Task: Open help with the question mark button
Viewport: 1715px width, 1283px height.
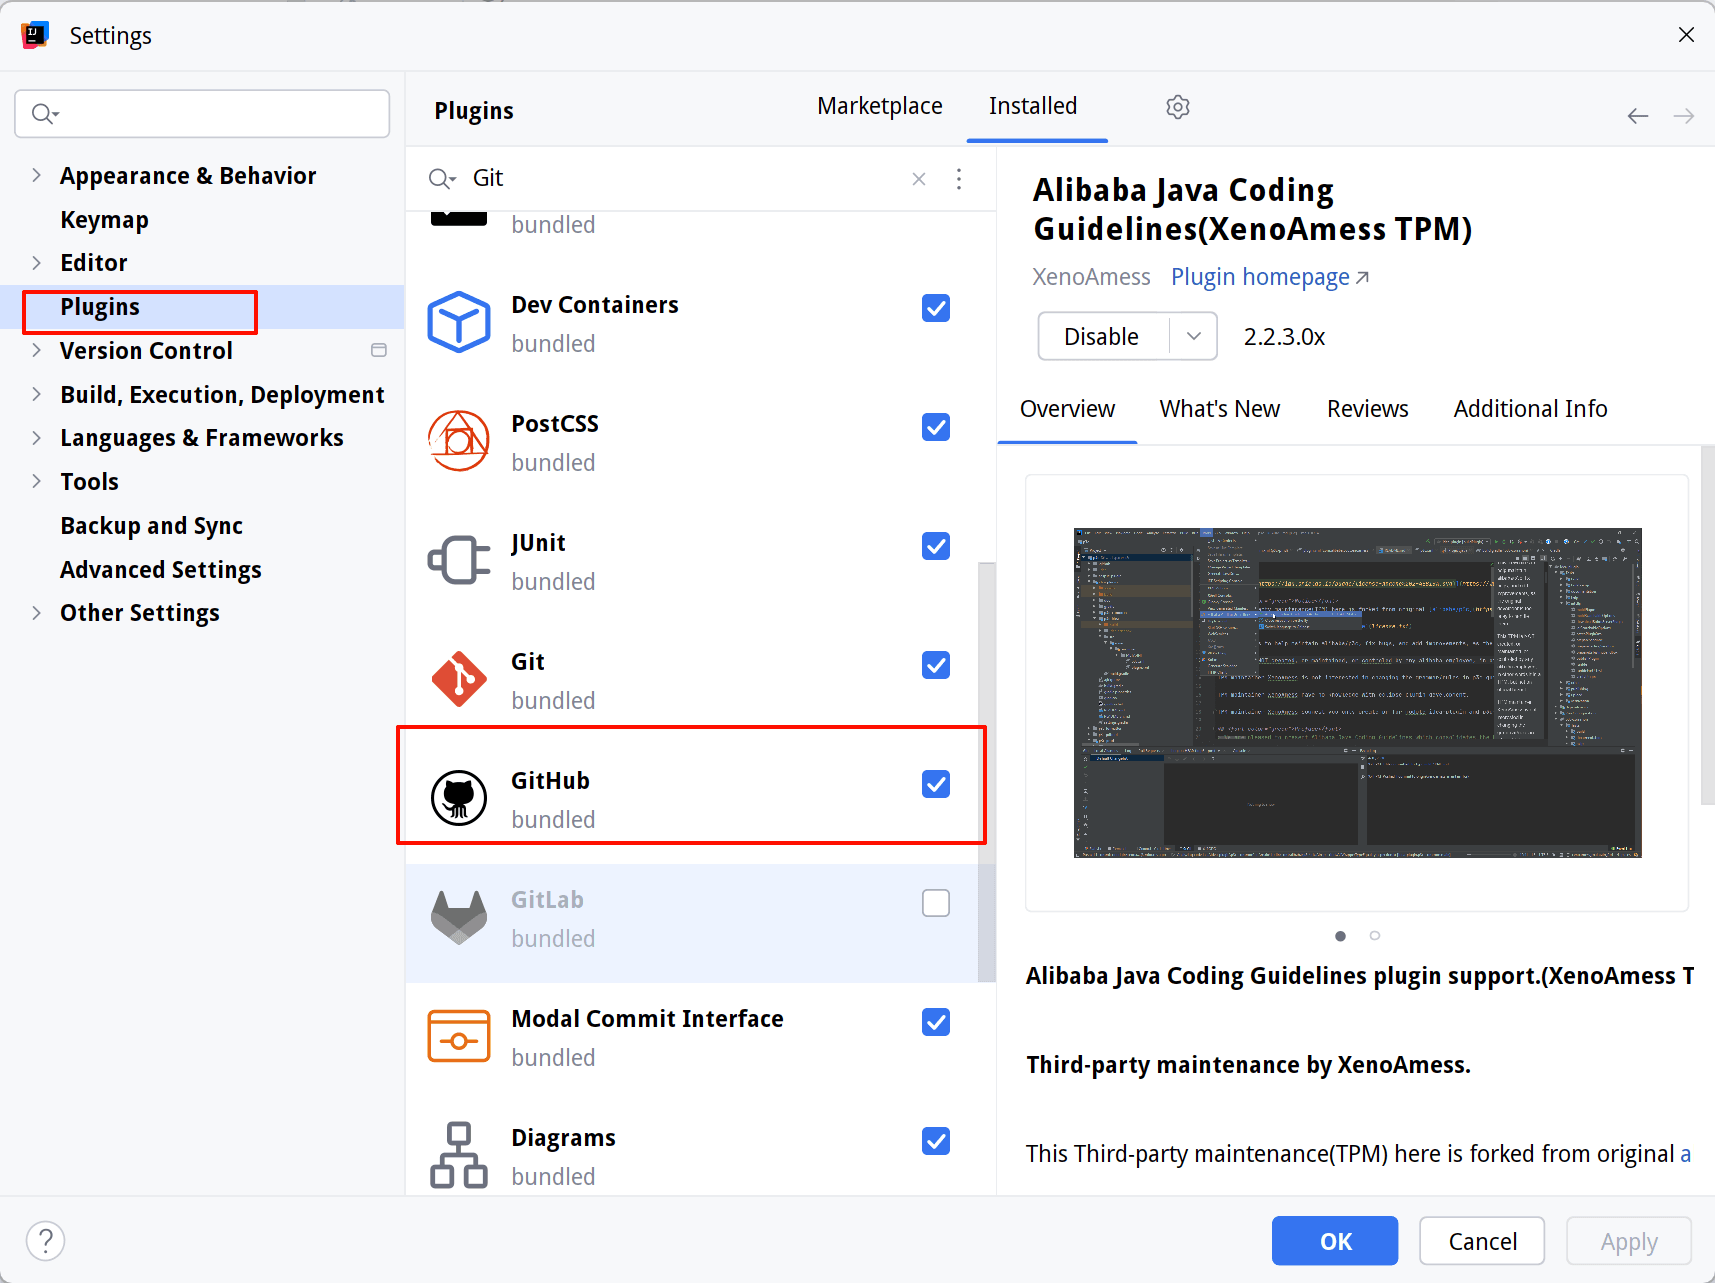Action: 46,1241
